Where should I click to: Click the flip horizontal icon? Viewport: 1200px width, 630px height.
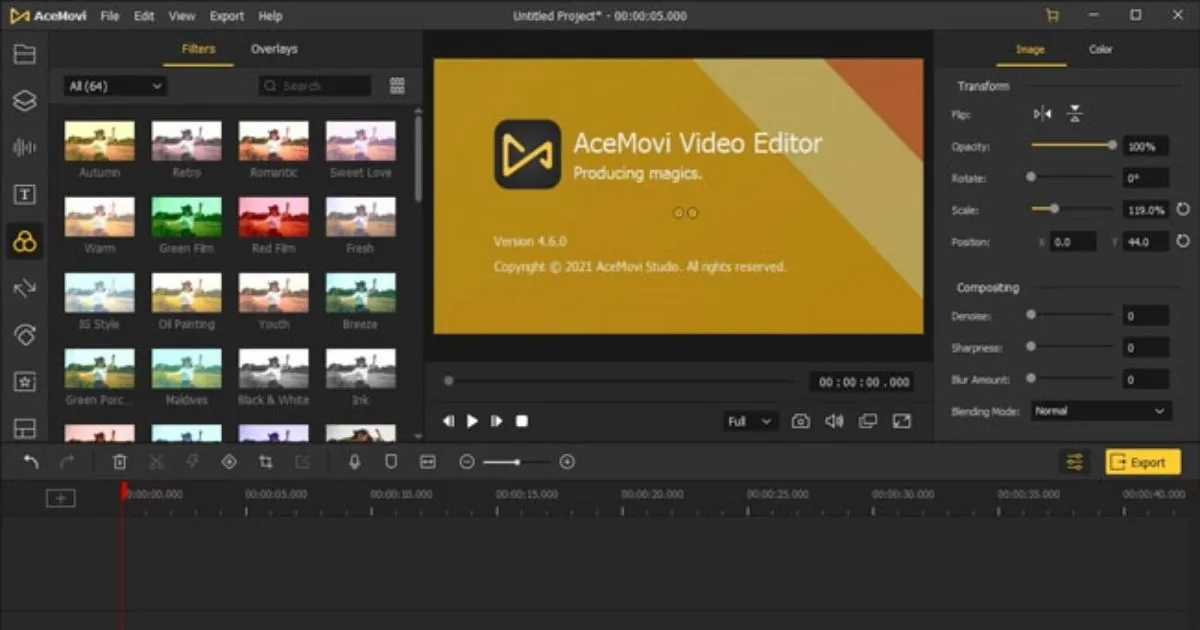(x=1043, y=114)
